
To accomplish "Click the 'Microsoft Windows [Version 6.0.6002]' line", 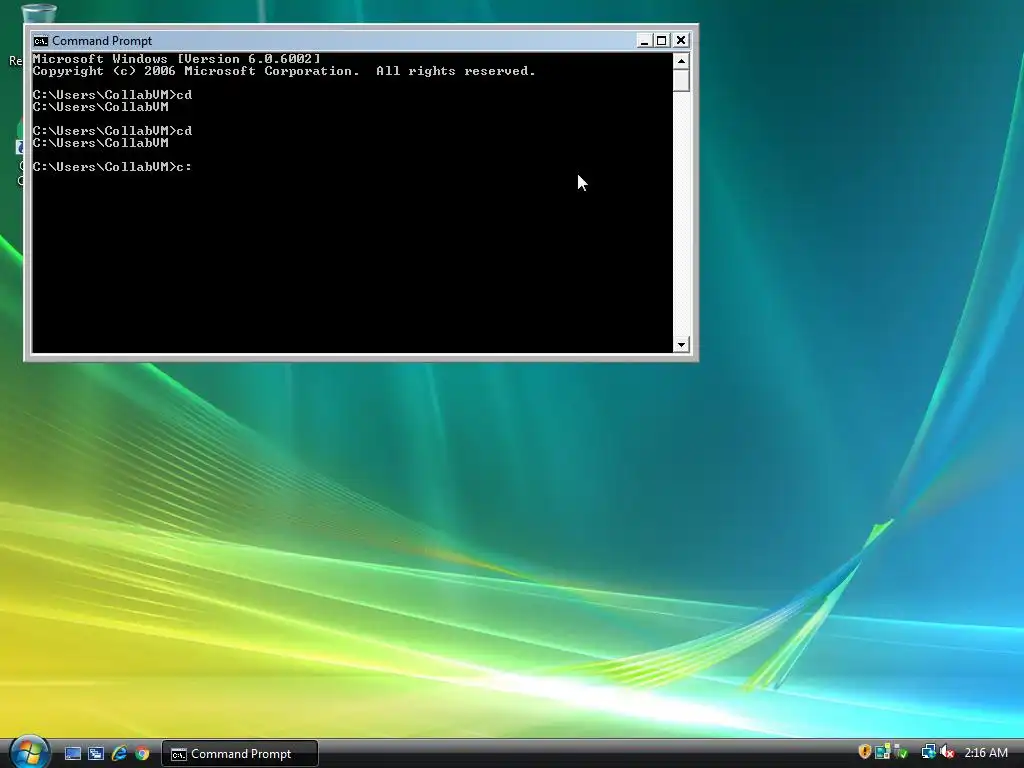I will coord(176,59).
